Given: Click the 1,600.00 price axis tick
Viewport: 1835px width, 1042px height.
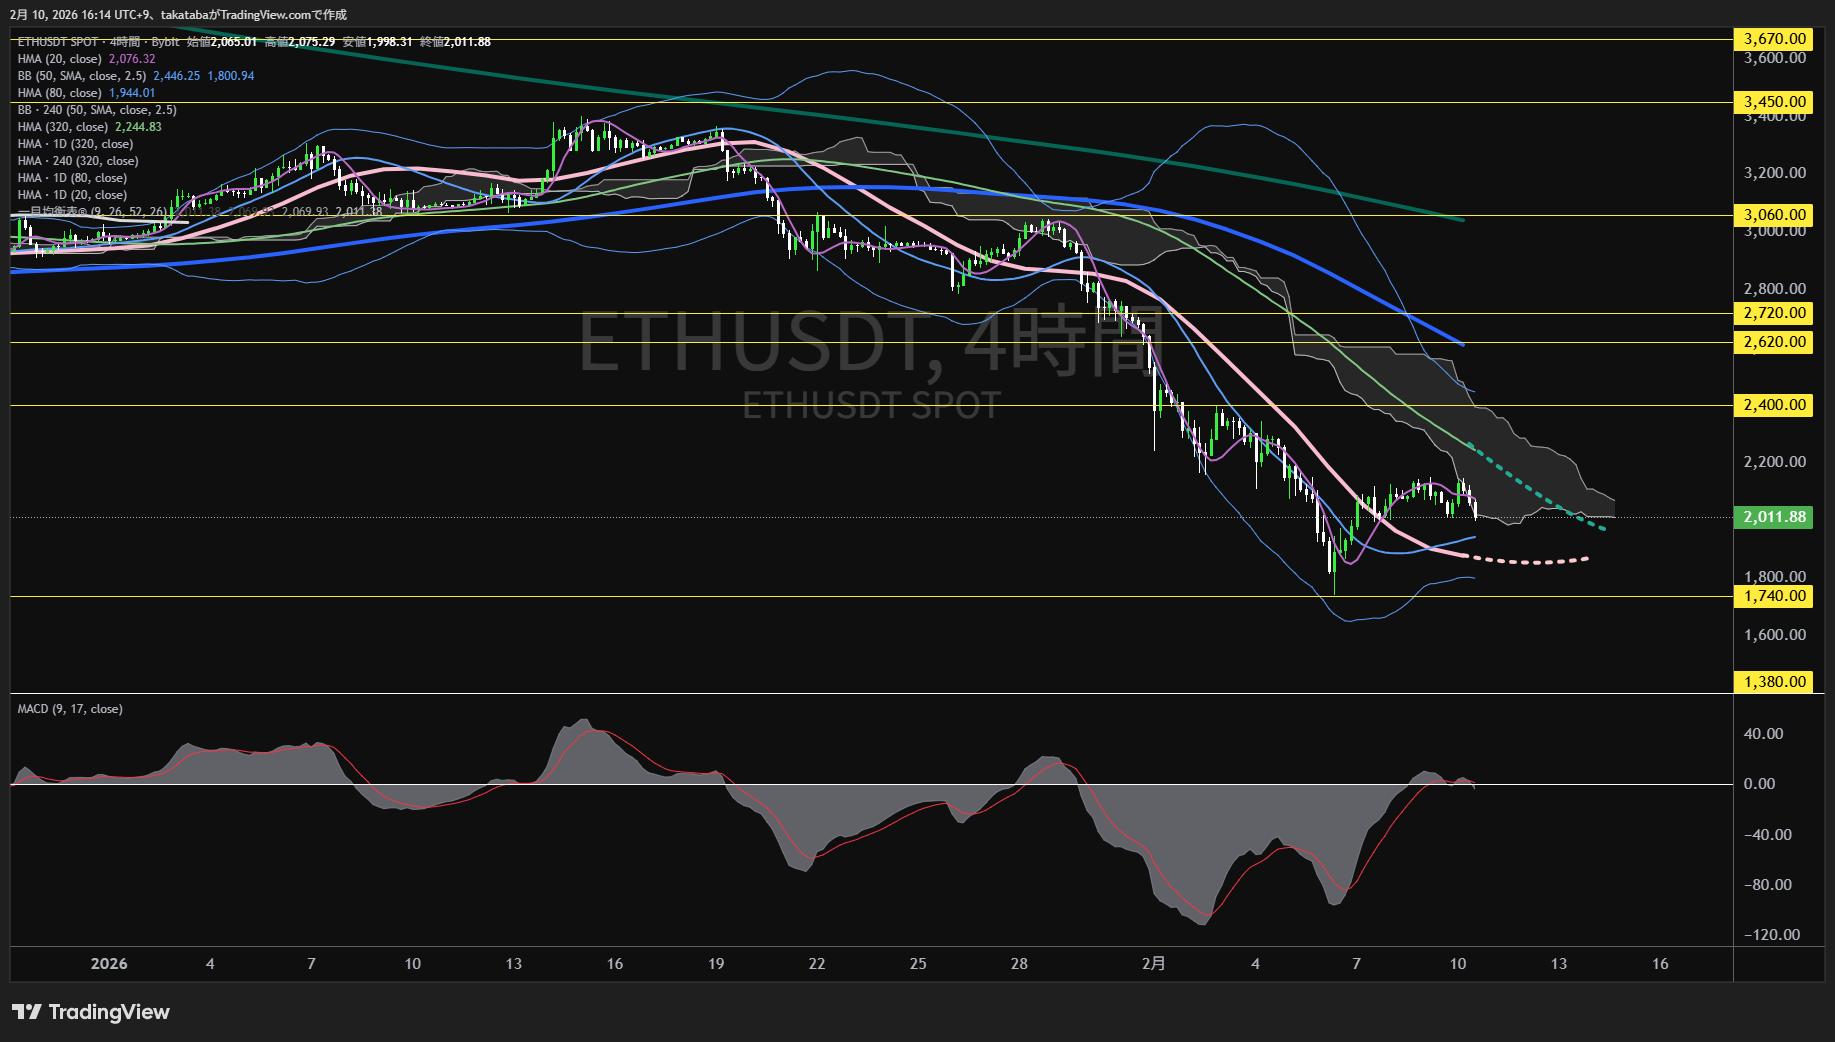Looking at the screenshot, I should 1774,635.
